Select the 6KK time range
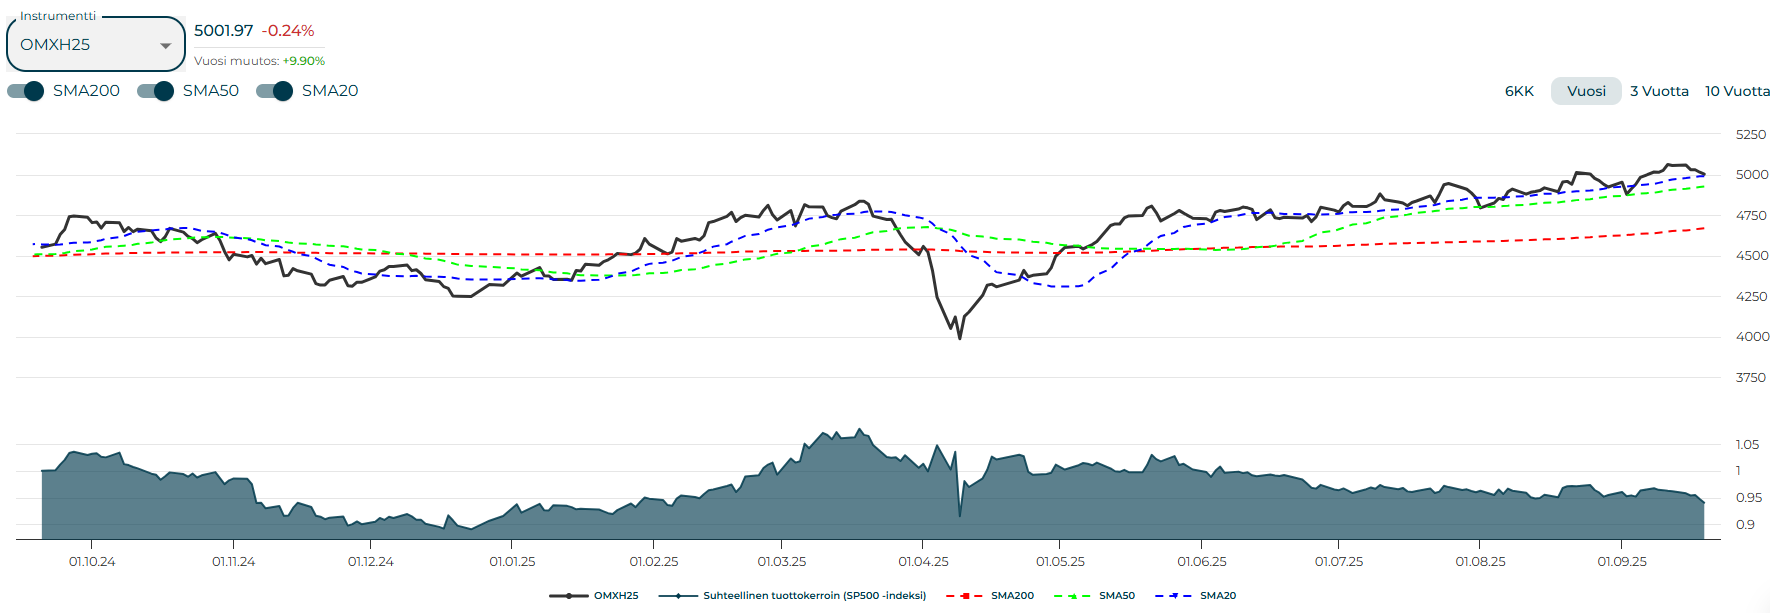Viewport: 1770px width, 613px height. (x=1519, y=91)
